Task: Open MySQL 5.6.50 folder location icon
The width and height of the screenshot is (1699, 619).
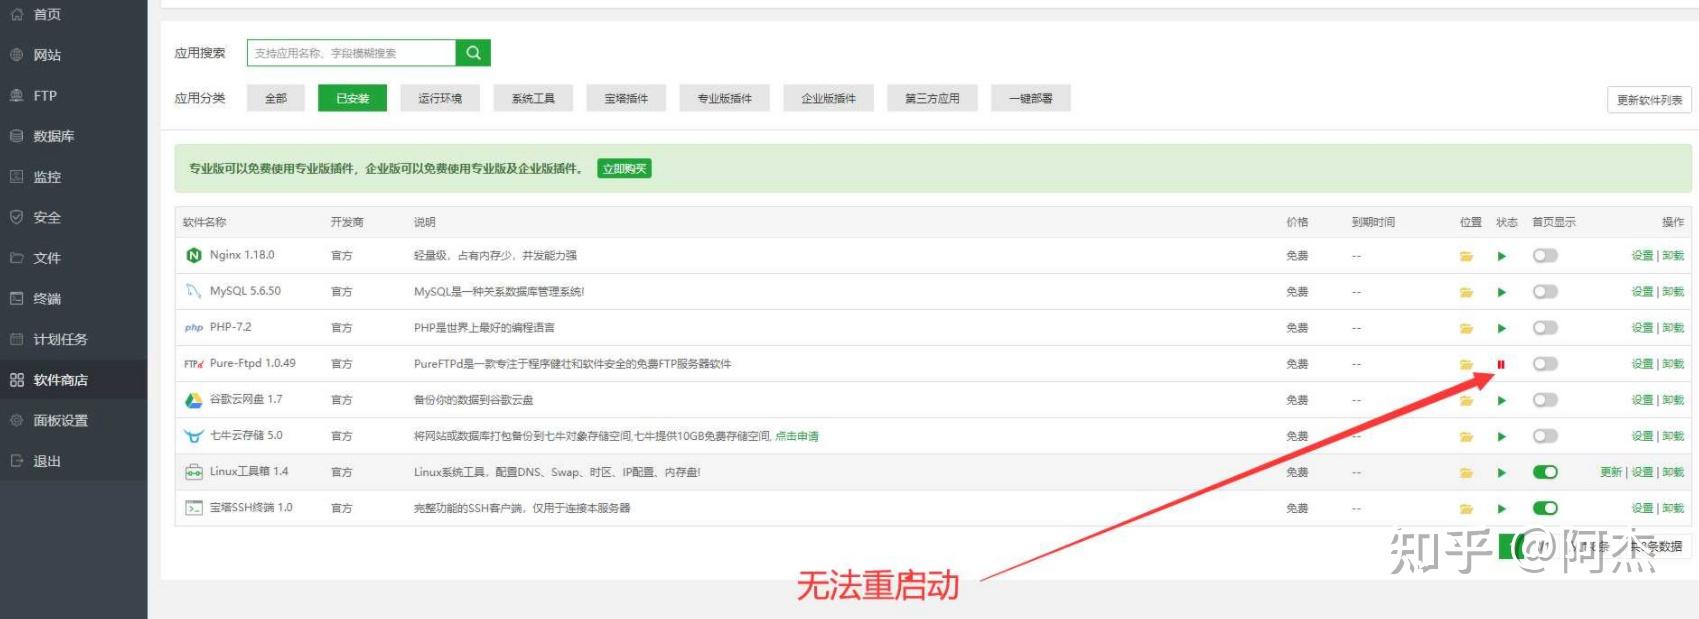Action: click(1466, 292)
